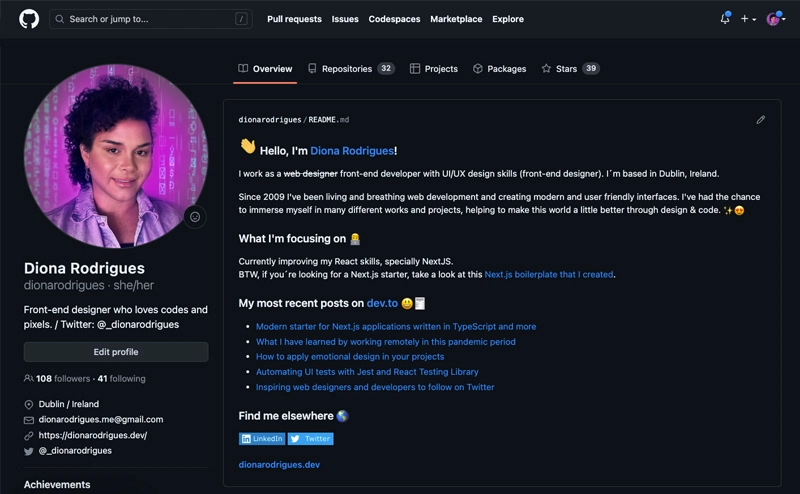The image size is (800, 494).
Task: Go to Marketplace in the header
Action: coord(456,19)
